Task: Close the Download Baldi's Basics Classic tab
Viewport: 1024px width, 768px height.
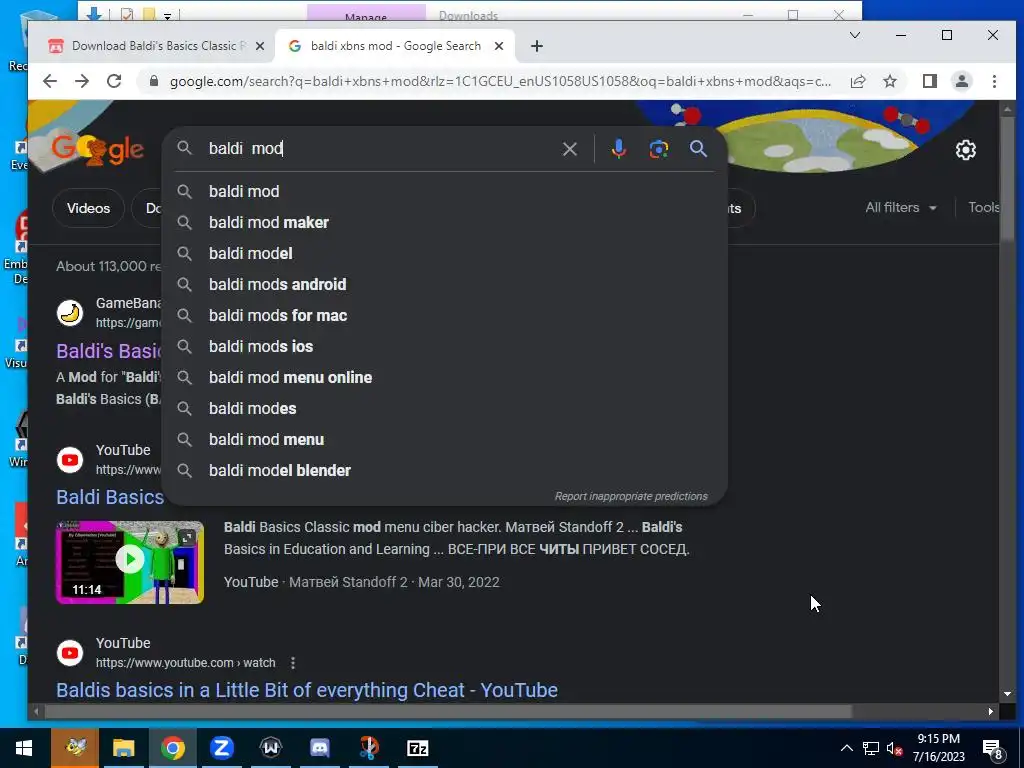Action: (259, 46)
